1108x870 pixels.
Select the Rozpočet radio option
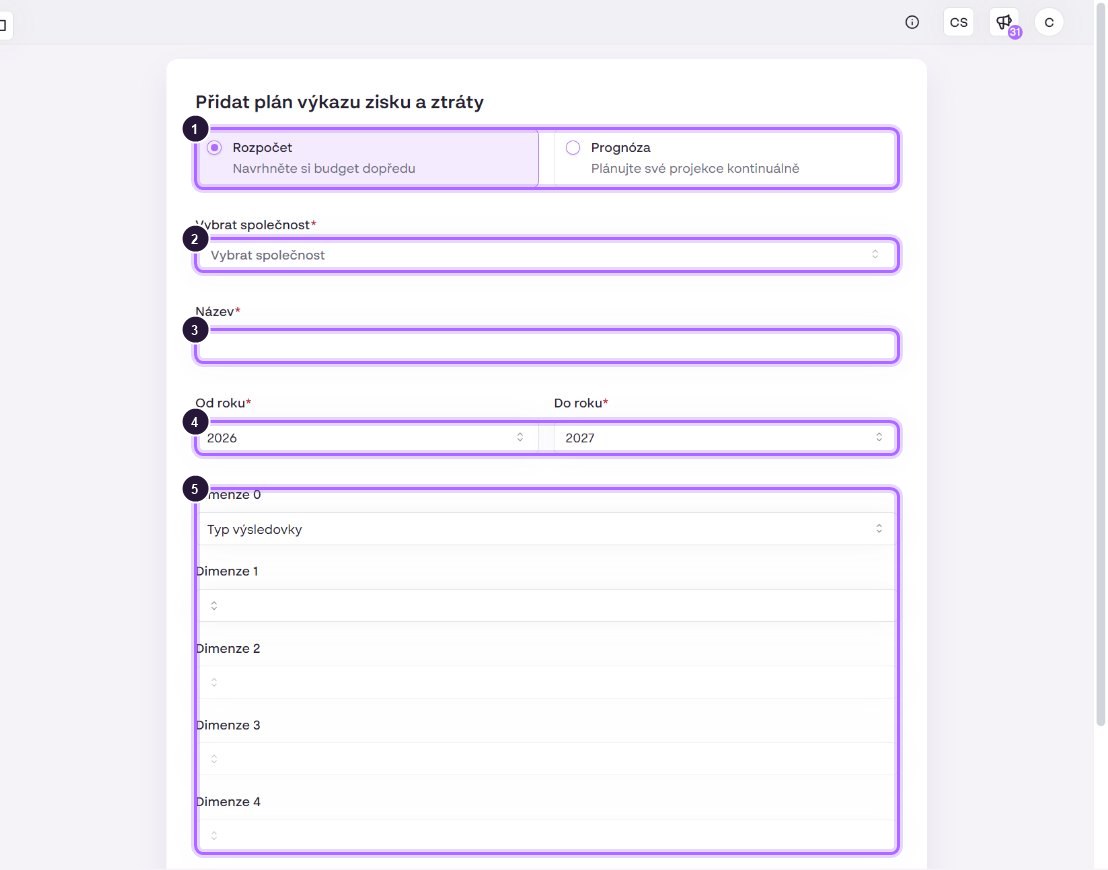tap(214, 148)
